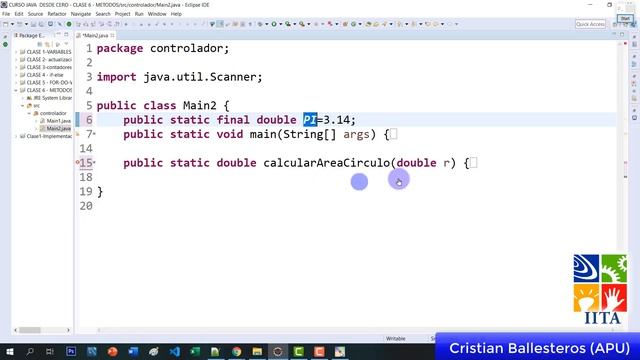This screenshot has width=640, height=360.
Task: Open the External Tools dropdown arrow
Action: 309,24
